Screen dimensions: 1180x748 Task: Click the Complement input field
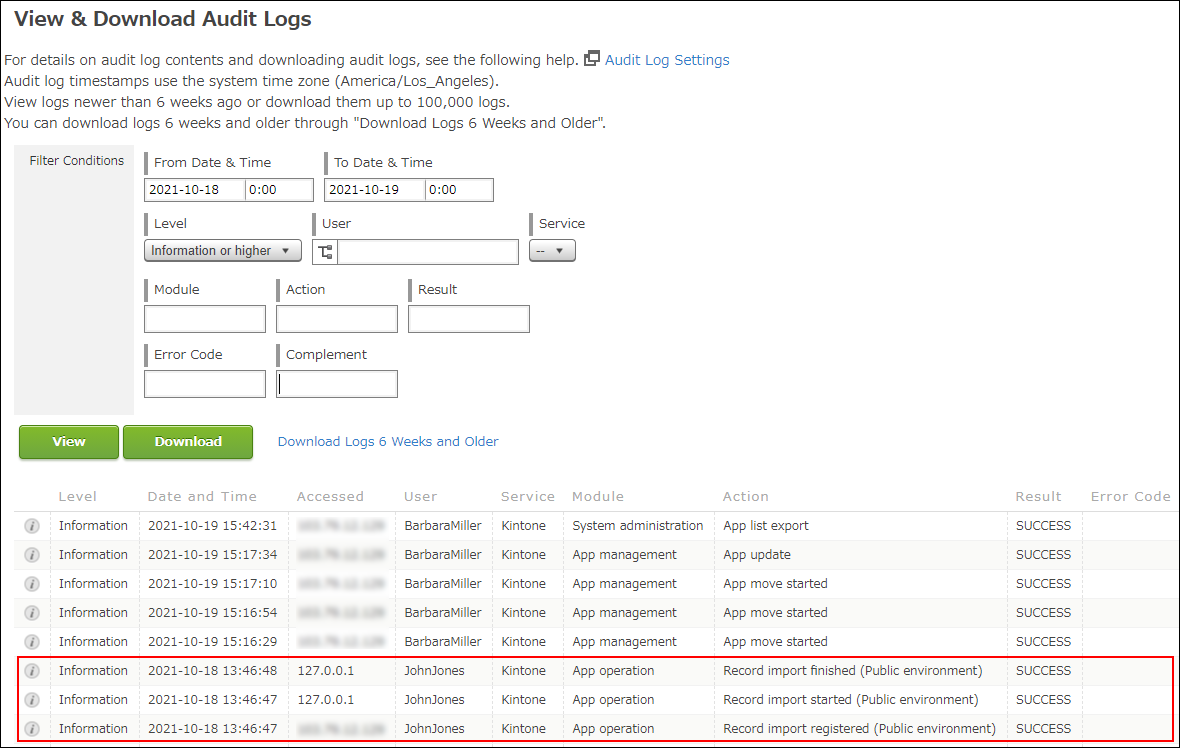336,383
